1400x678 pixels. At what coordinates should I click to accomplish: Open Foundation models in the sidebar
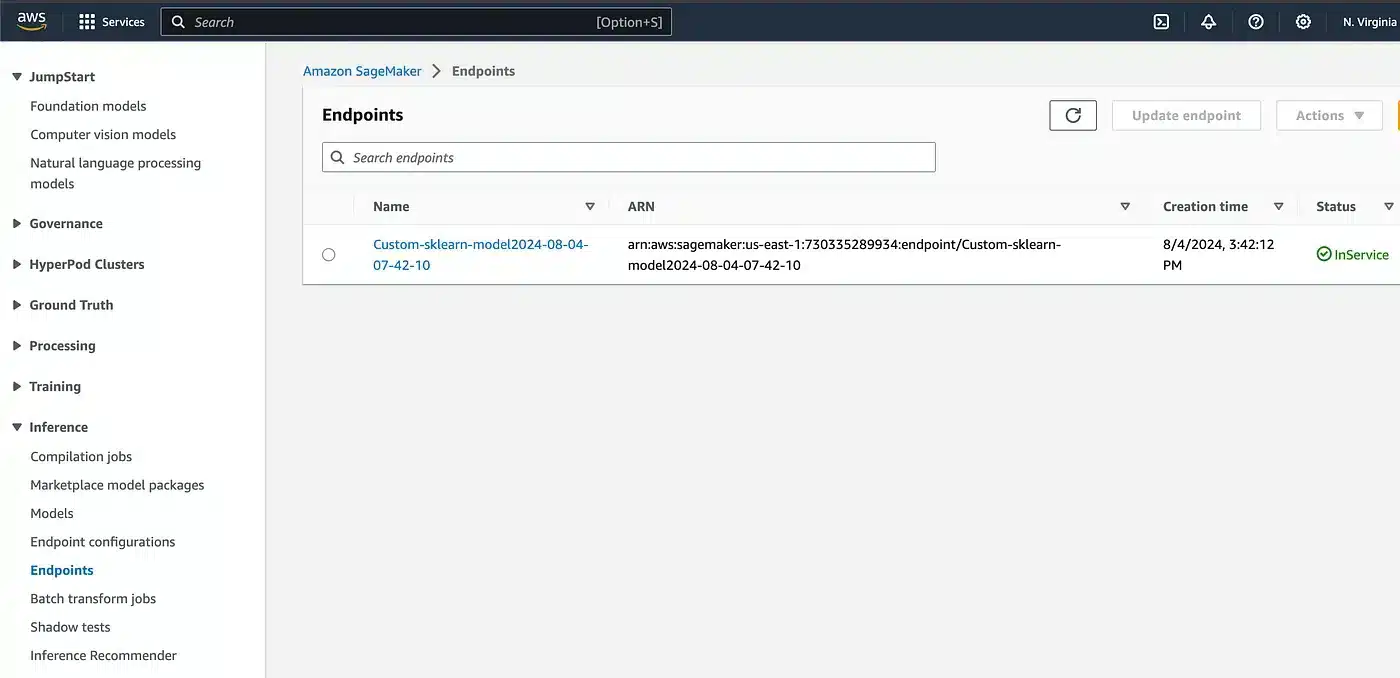click(88, 106)
